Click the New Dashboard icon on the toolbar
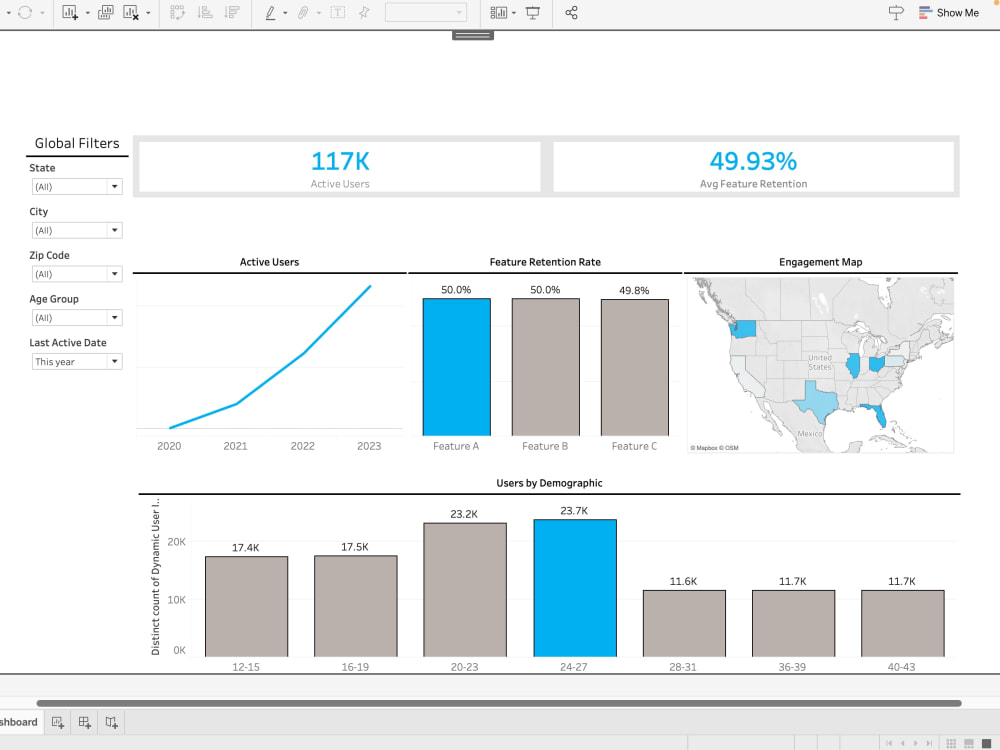The image size is (1000, 750). click(105, 13)
